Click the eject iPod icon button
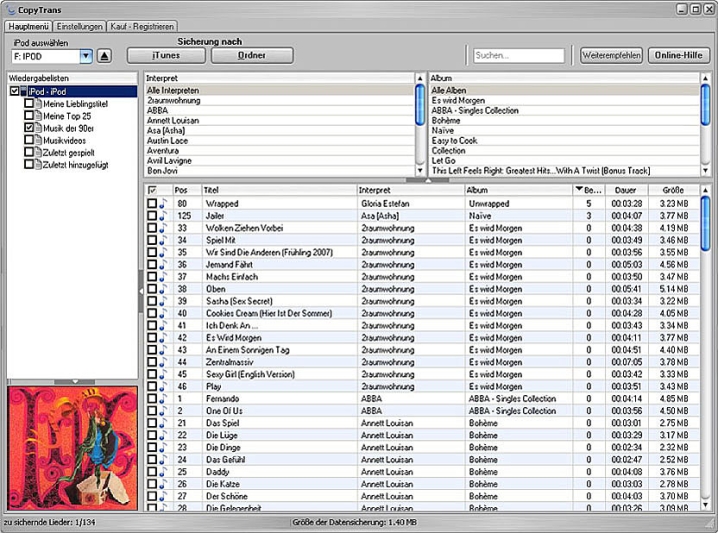 (105, 56)
